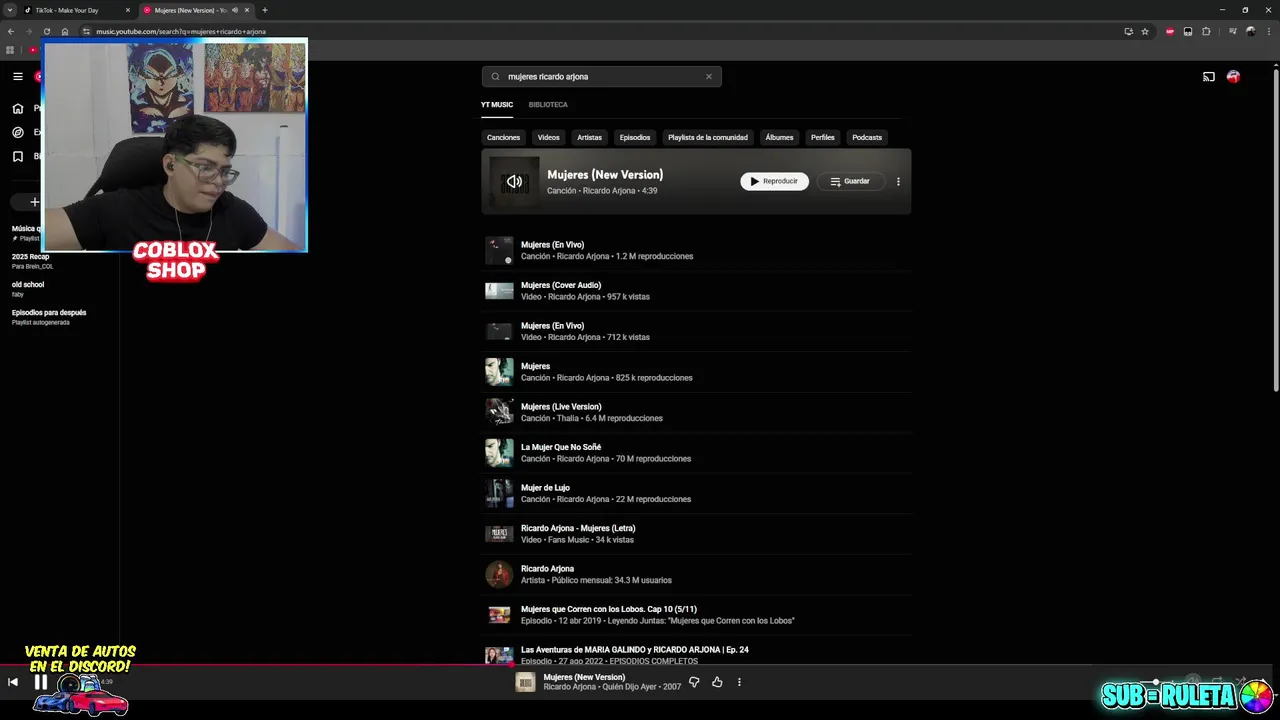Open the '2025 Recap' playlist in sidebar

point(31,261)
